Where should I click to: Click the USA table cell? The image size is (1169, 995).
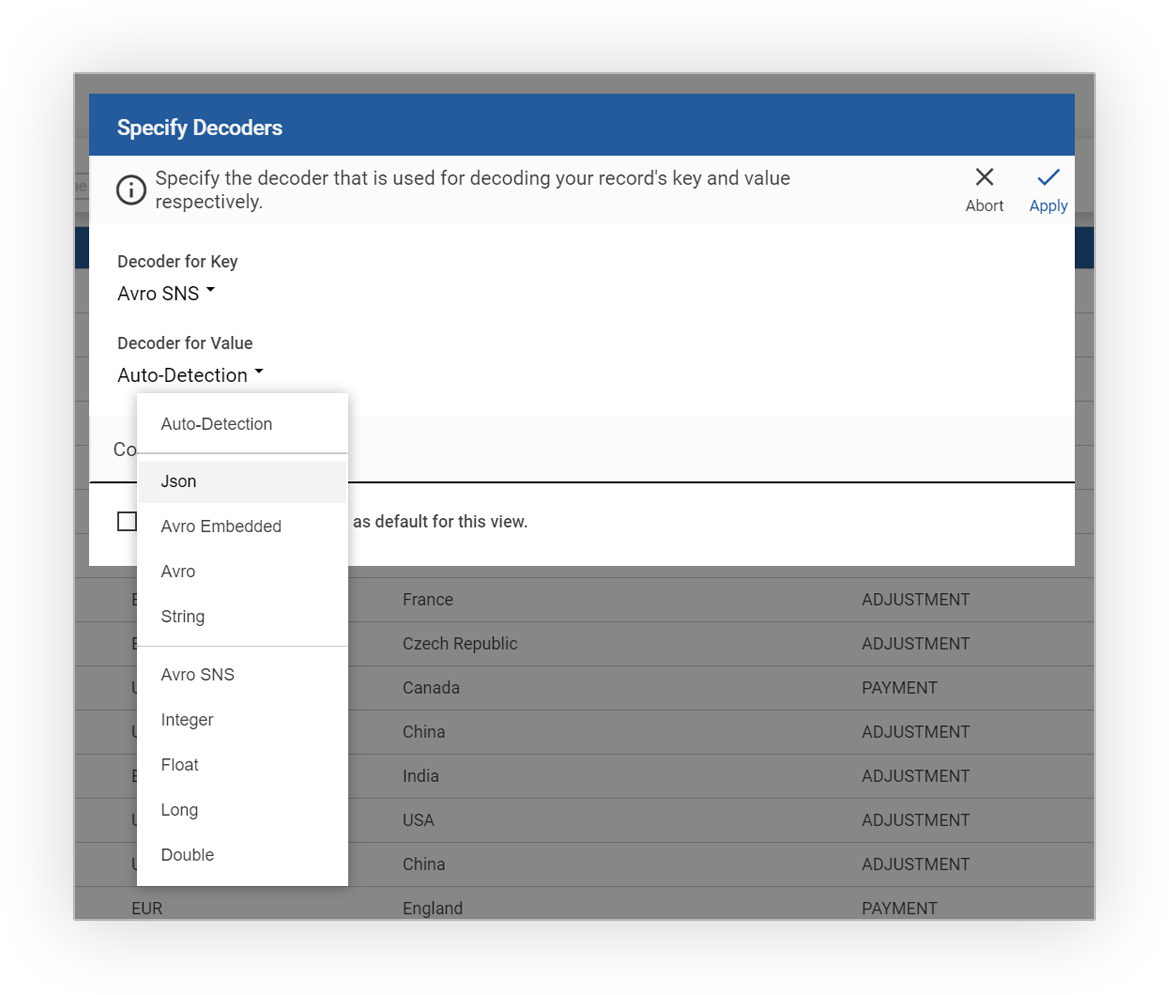tap(418, 820)
